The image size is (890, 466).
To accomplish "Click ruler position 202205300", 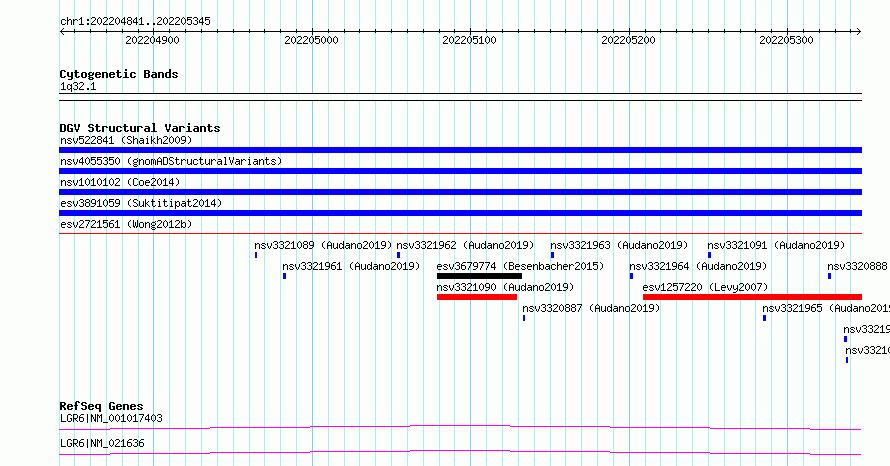I will [x=786, y=40].
